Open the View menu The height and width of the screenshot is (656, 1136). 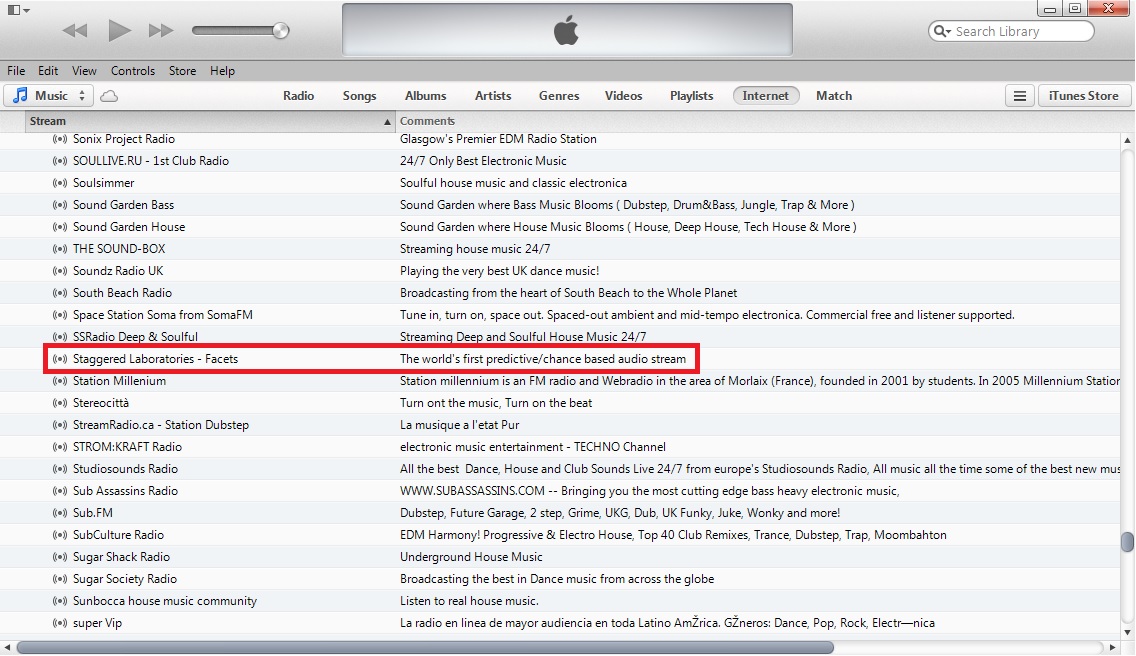pyautogui.click(x=84, y=71)
